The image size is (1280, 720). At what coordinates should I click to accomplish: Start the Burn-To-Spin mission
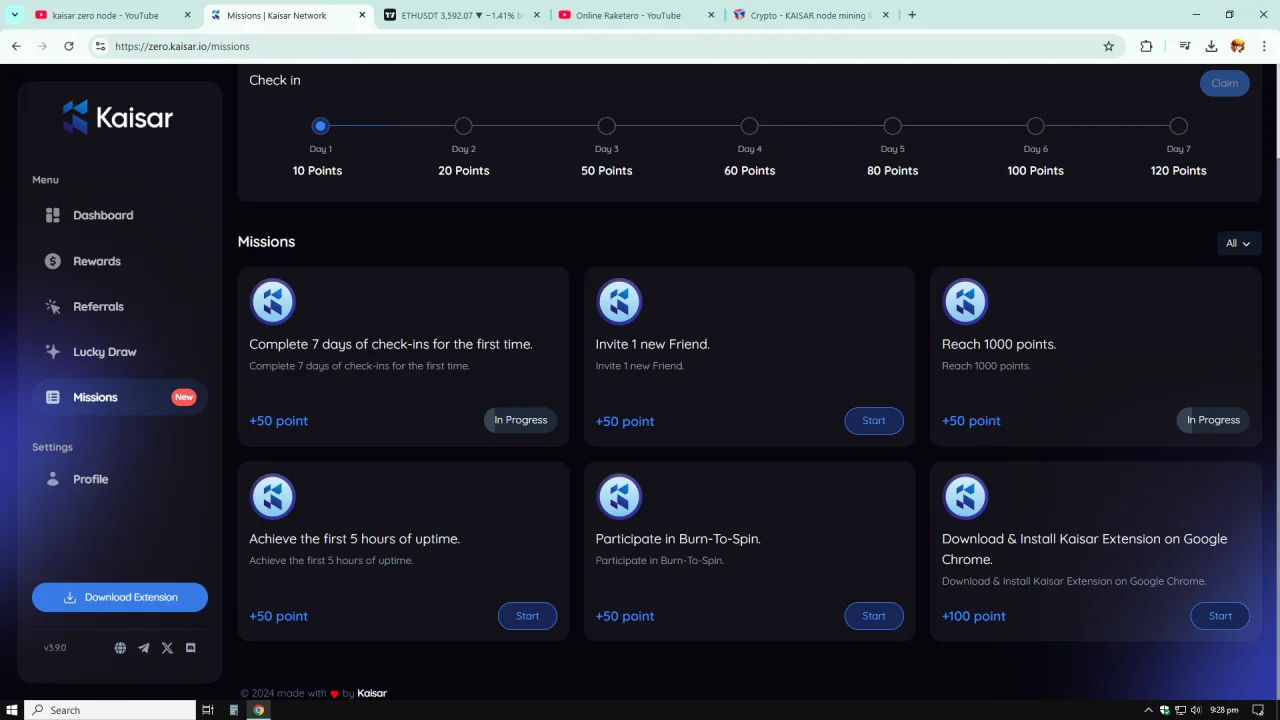874,616
